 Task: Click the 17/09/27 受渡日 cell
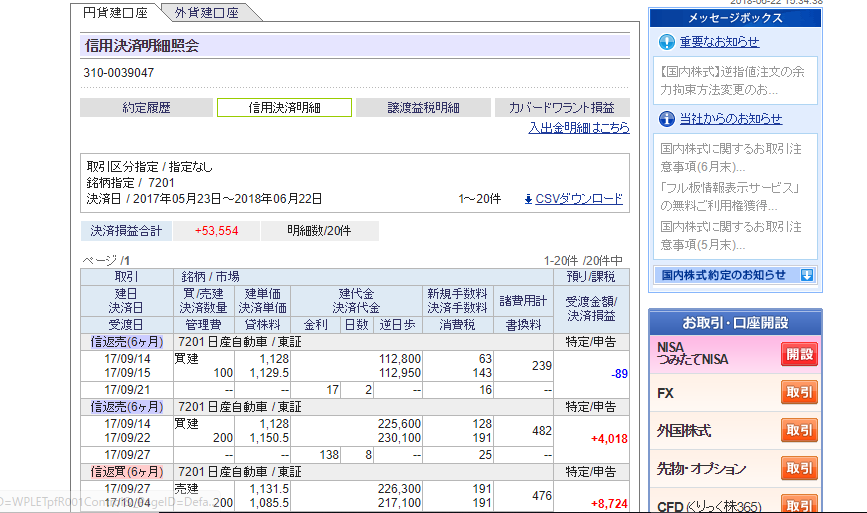[x=127, y=455]
